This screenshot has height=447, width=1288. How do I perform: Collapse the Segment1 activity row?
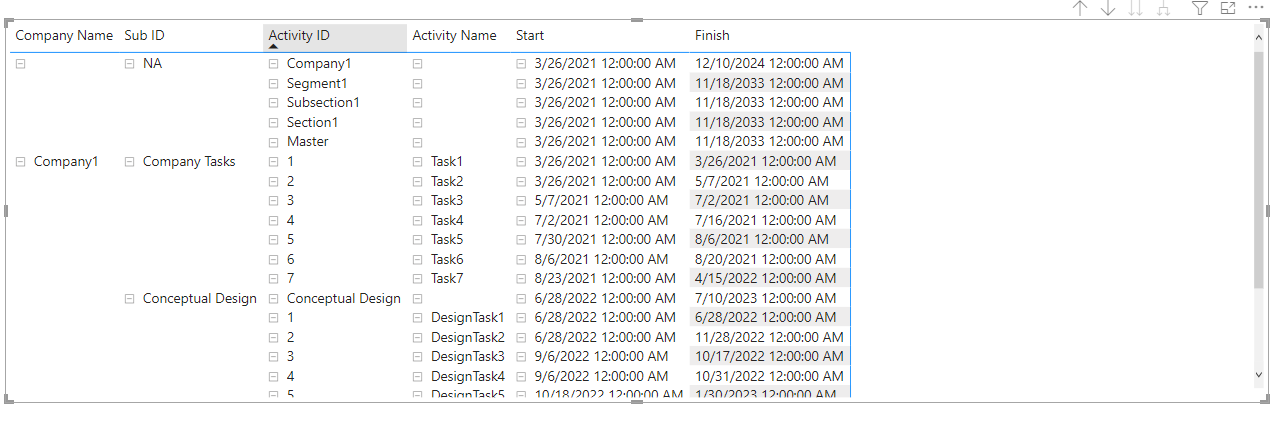tap(273, 83)
